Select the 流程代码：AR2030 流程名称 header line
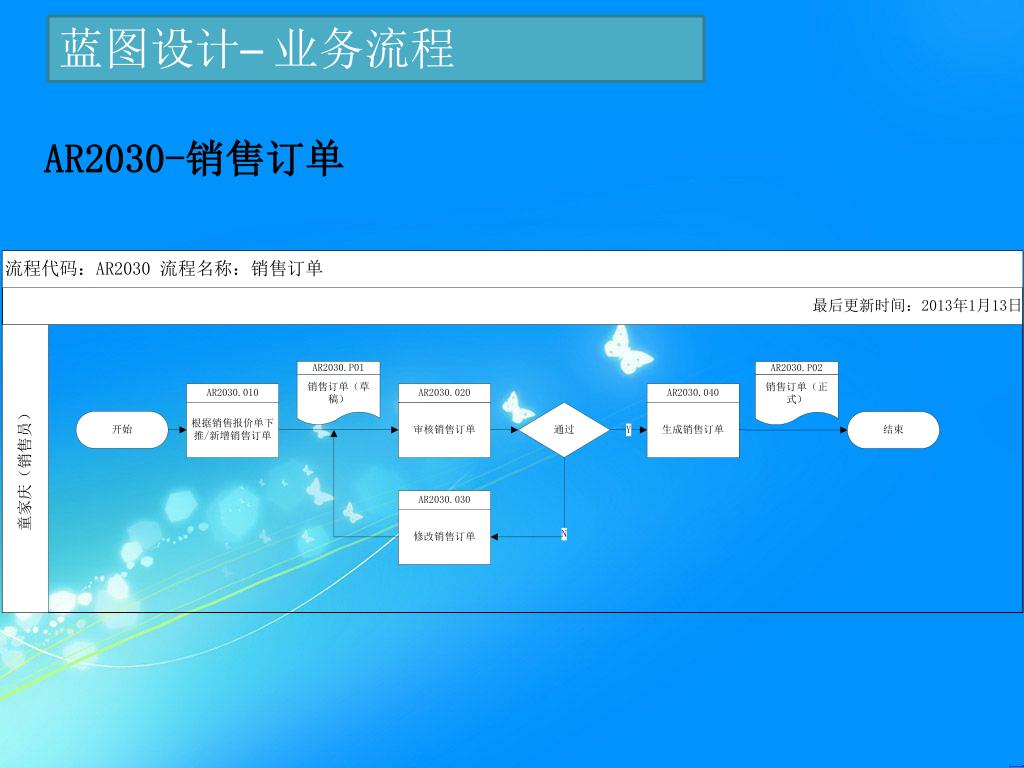 tap(164, 268)
